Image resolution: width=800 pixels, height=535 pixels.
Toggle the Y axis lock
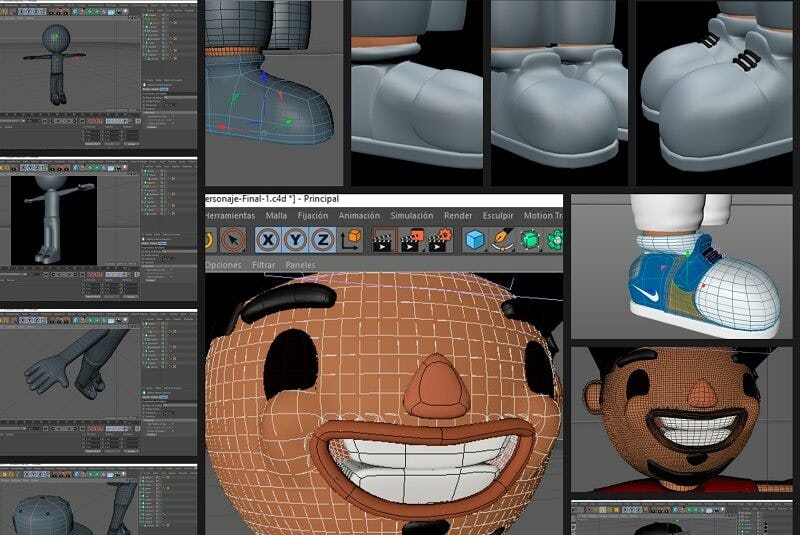tap(295, 240)
